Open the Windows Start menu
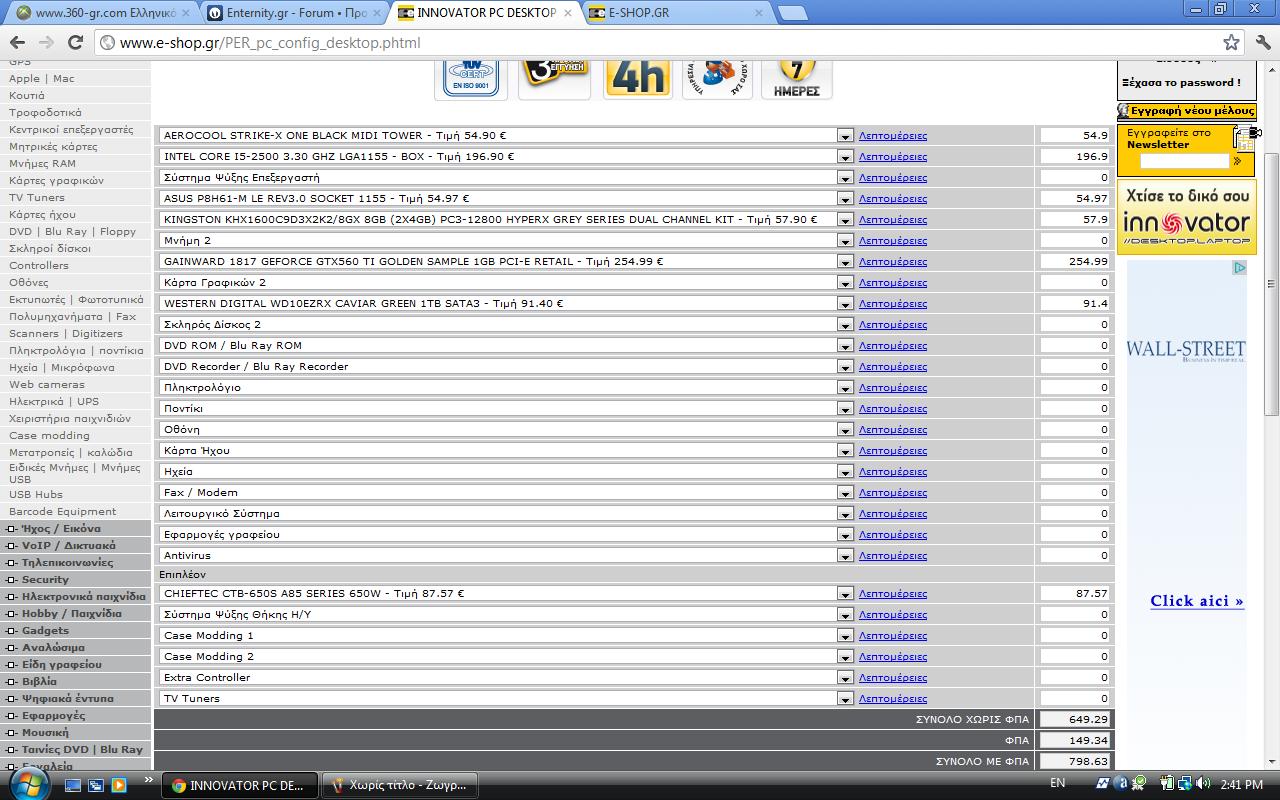This screenshot has height=800, width=1280. (28, 783)
